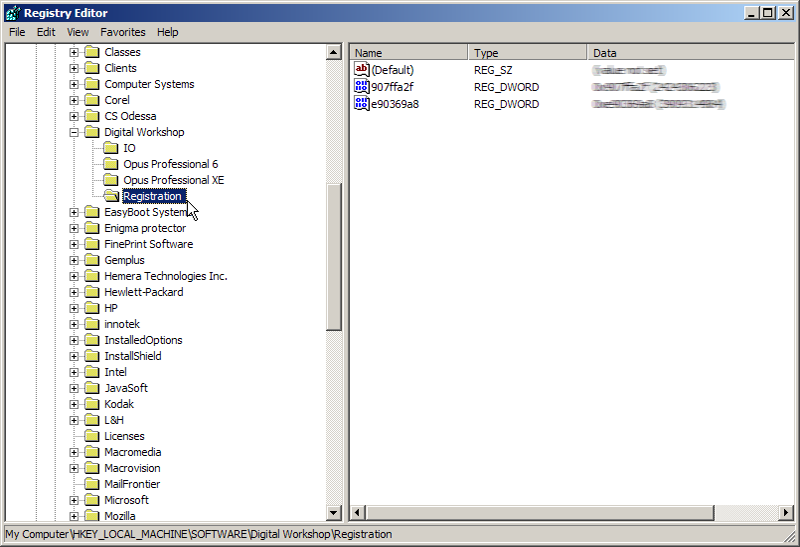The width and height of the screenshot is (800, 547).
Task: Click the Data column header
Action: (690, 53)
